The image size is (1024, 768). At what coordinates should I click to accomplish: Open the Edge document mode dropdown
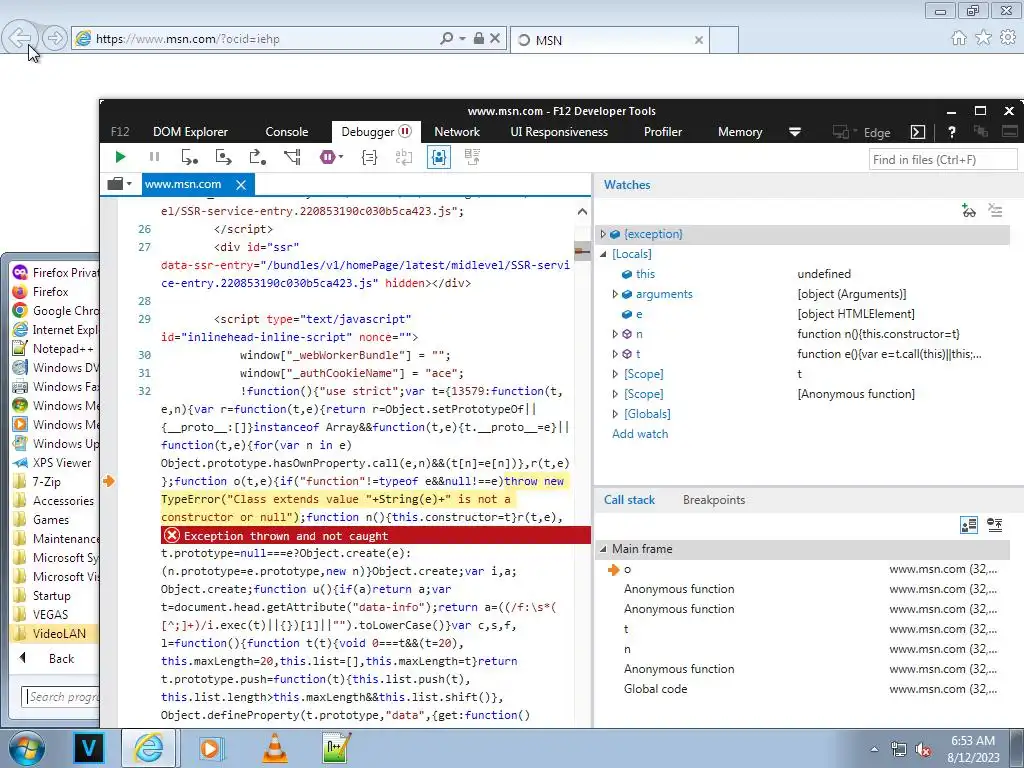tap(876, 133)
